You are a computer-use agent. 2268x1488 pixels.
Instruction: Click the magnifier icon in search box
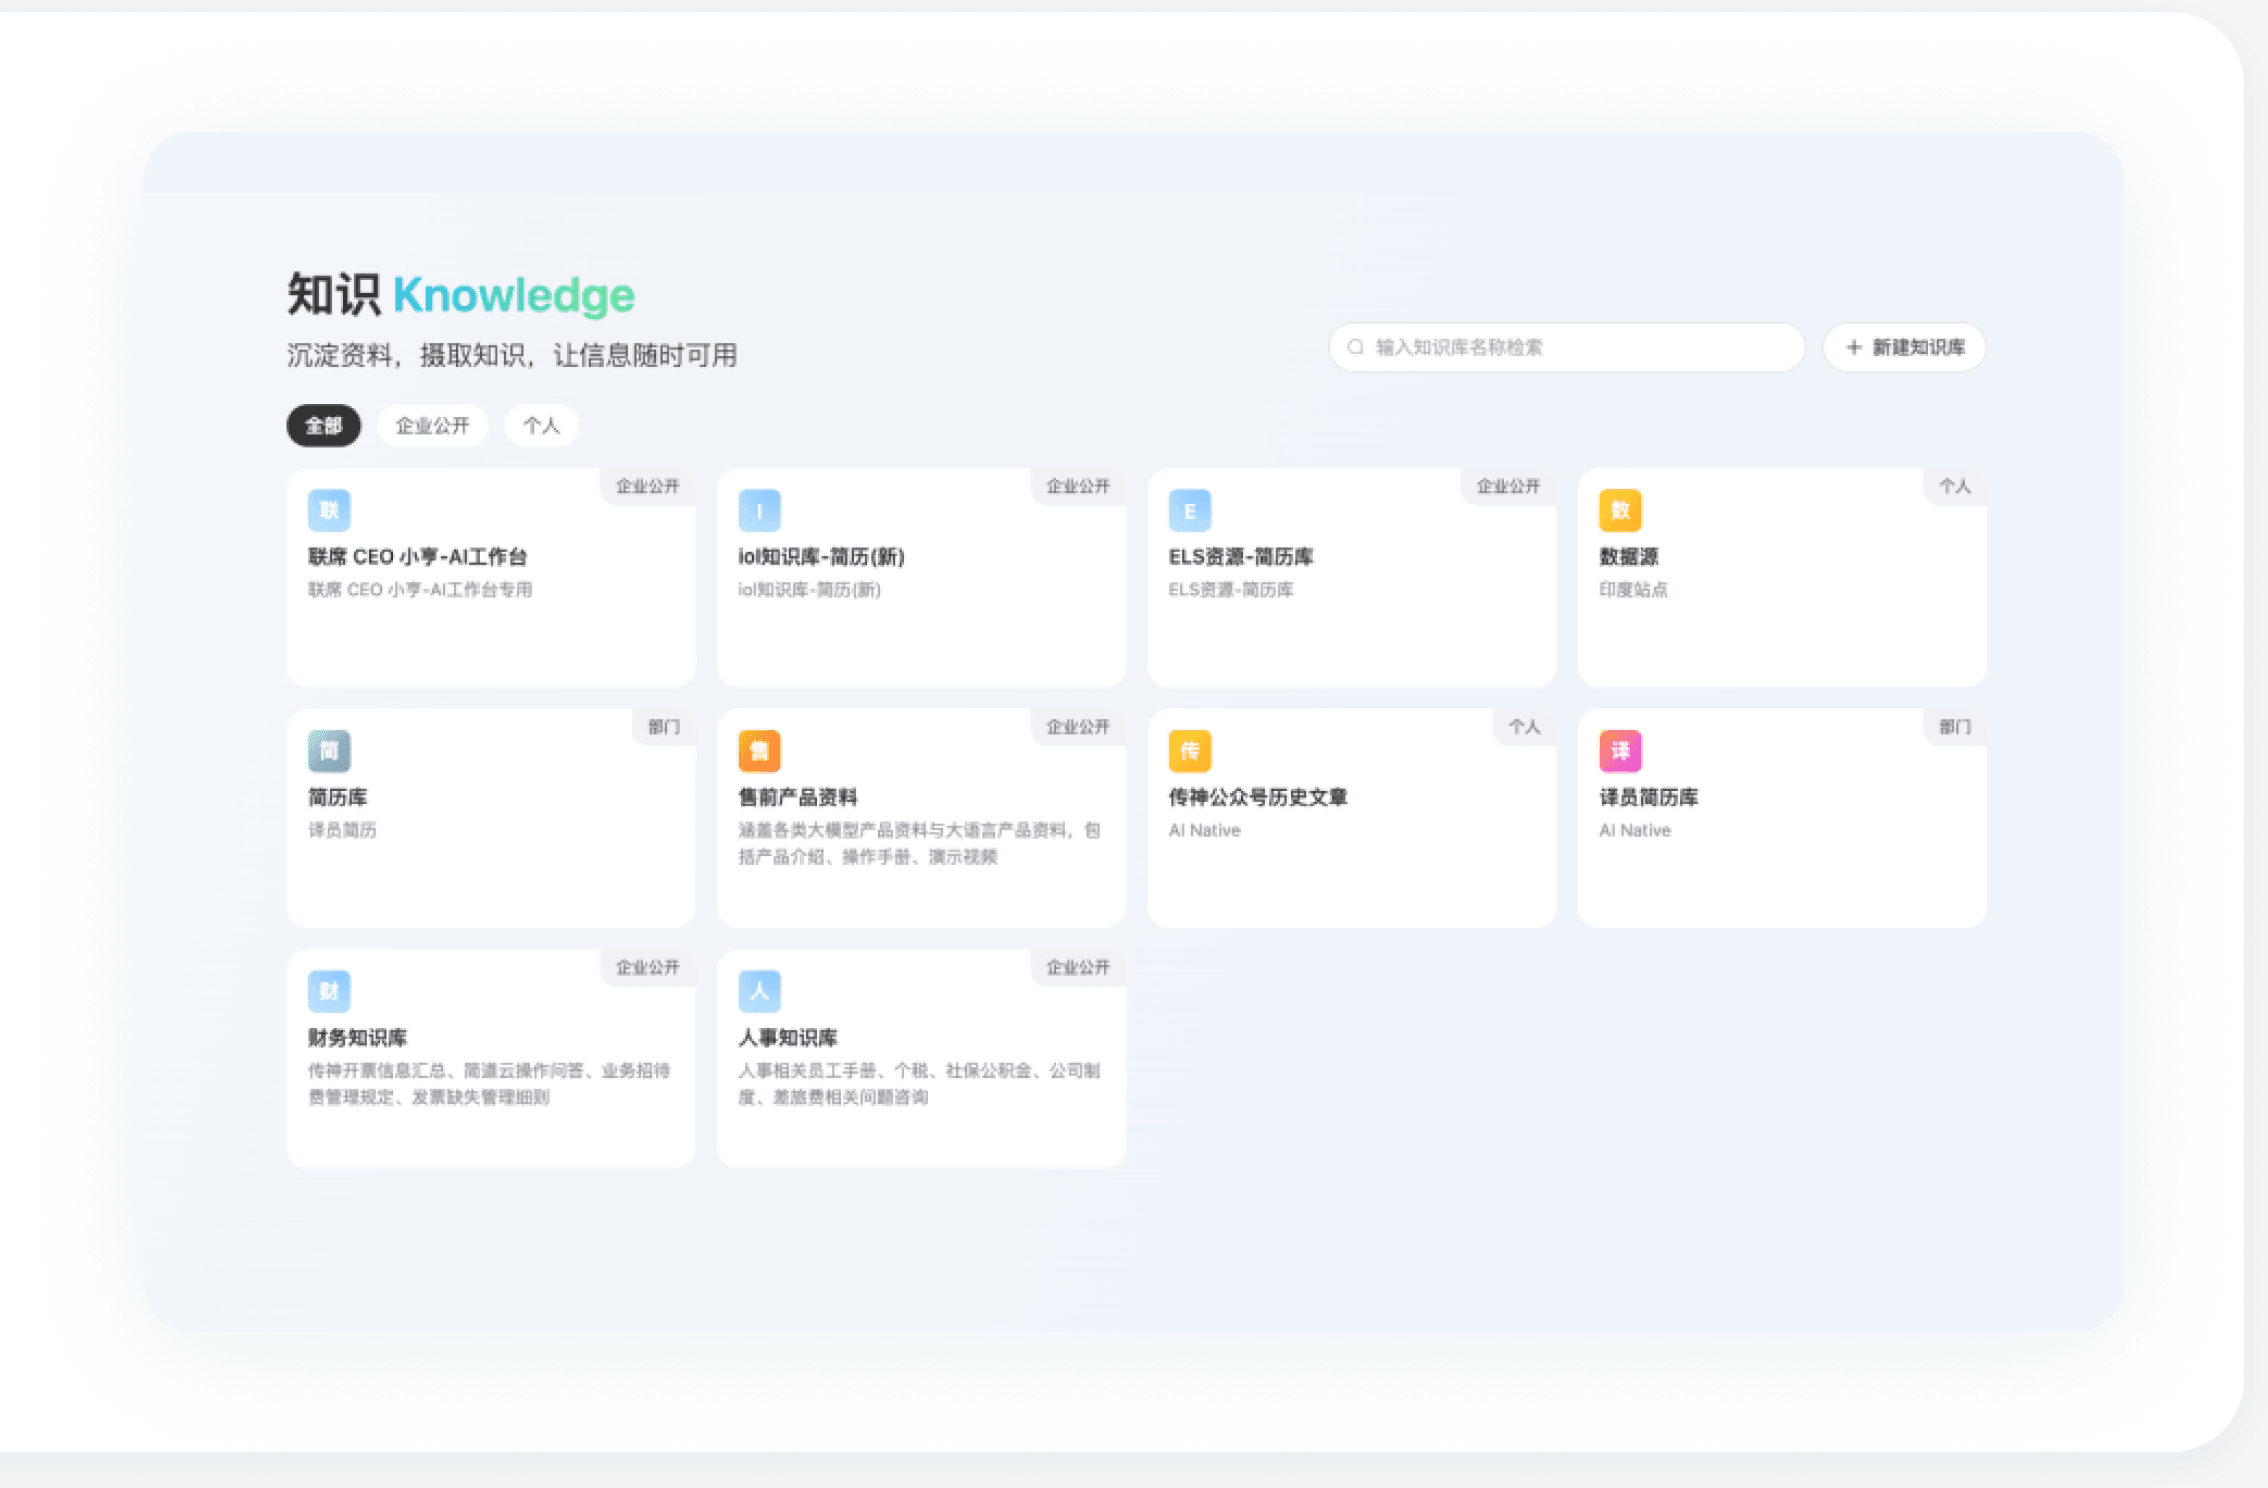coord(1356,347)
